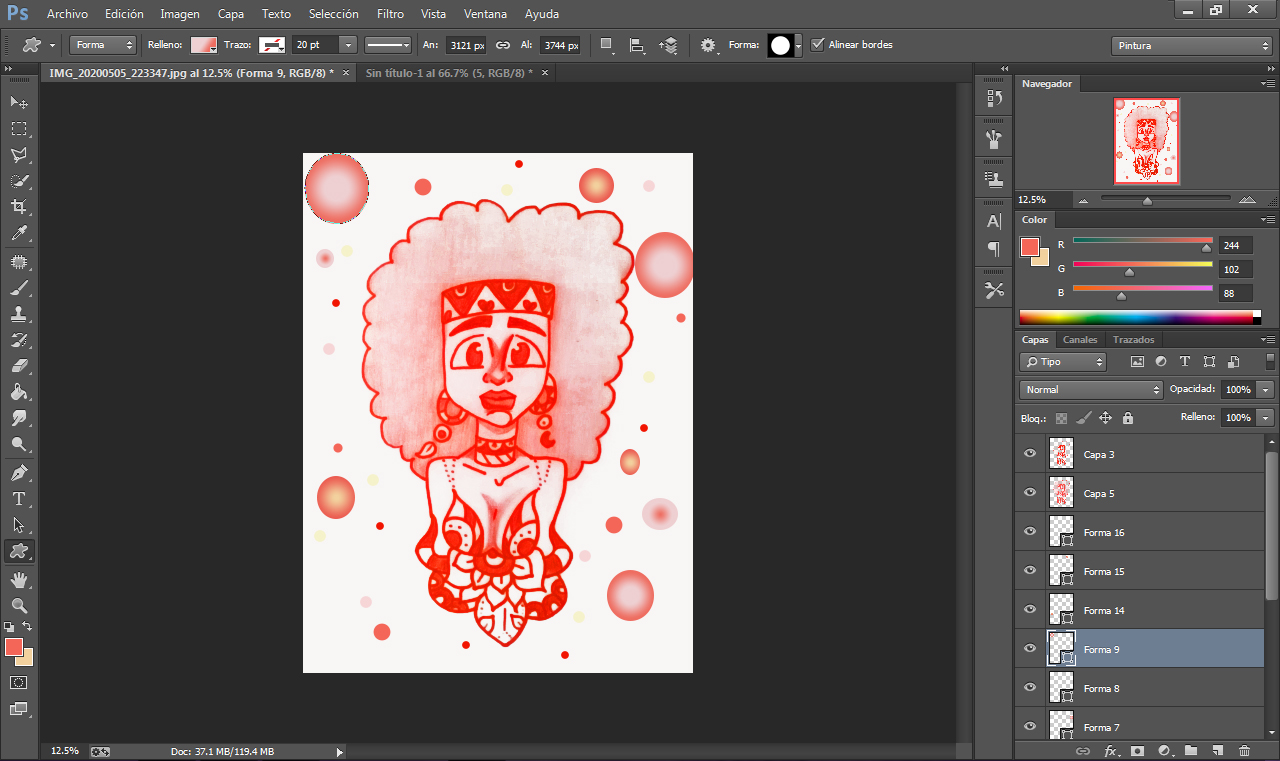Click the R value field 244
This screenshot has height=761, width=1280.
click(x=1235, y=245)
